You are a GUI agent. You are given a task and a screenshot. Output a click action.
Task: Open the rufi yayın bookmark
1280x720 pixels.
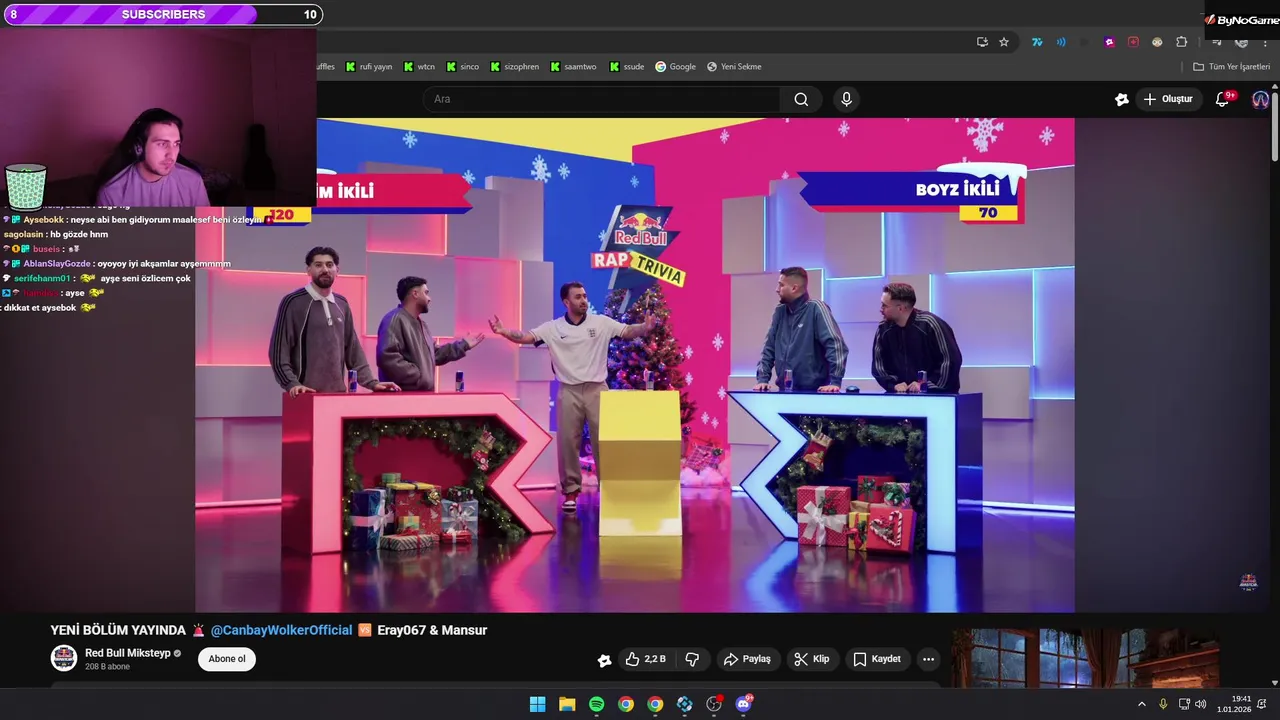(x=368, y=67)
